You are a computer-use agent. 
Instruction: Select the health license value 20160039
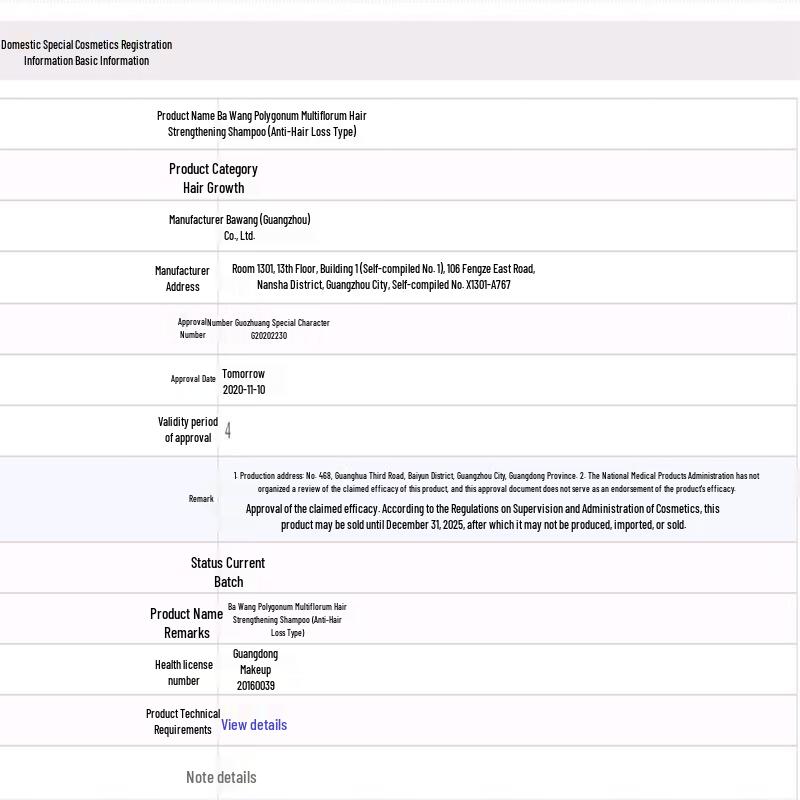coord(255,686)
